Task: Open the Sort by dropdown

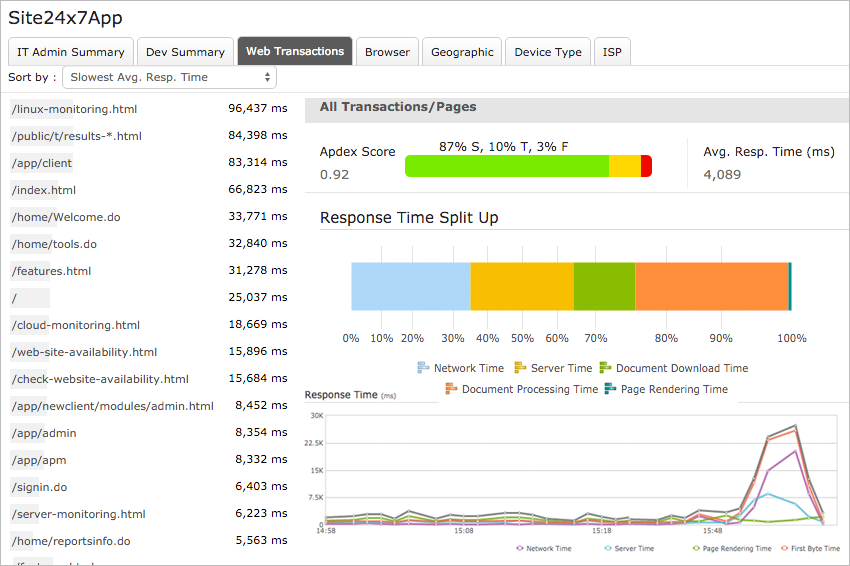Action: [x=170, y=77]
